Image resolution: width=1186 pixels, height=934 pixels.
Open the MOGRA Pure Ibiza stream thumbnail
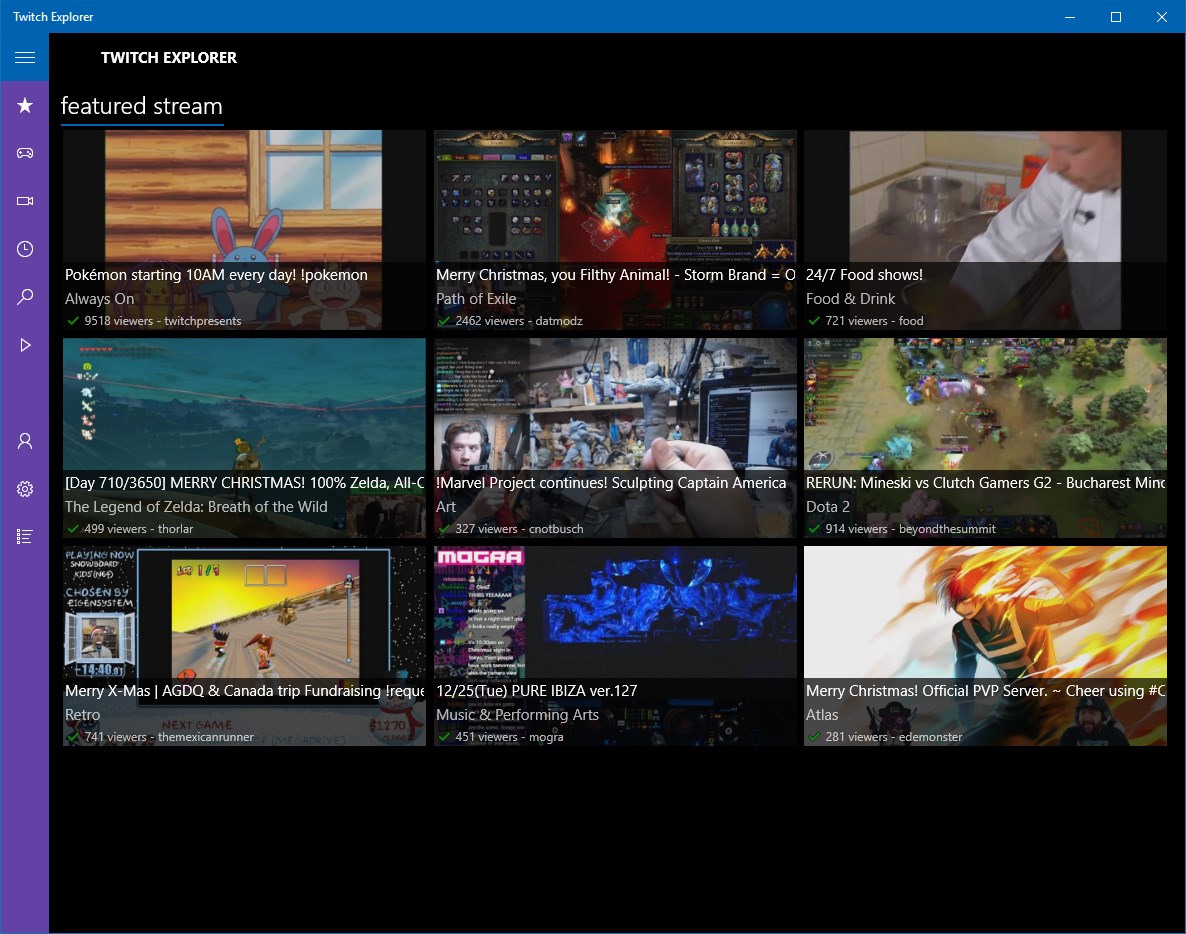tap(615, 646)
